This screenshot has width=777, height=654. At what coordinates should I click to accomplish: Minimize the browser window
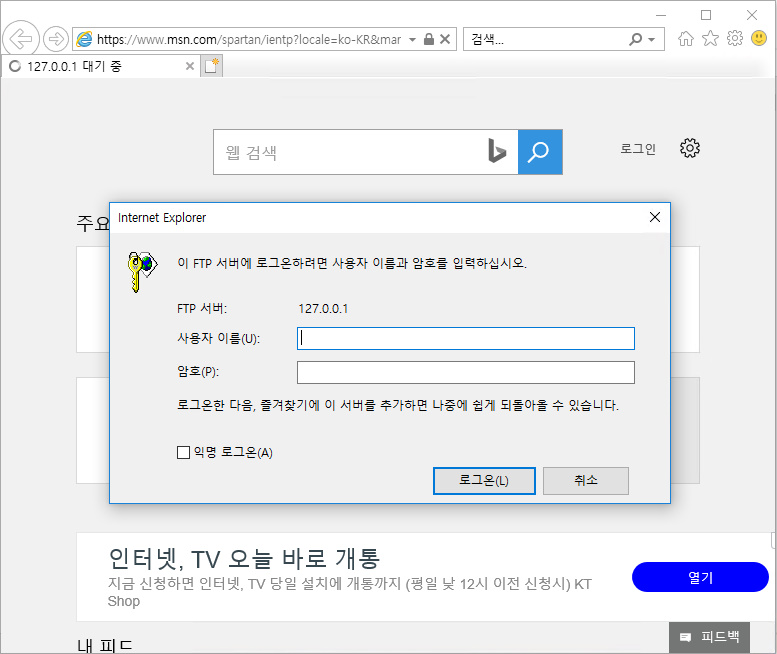661,15
